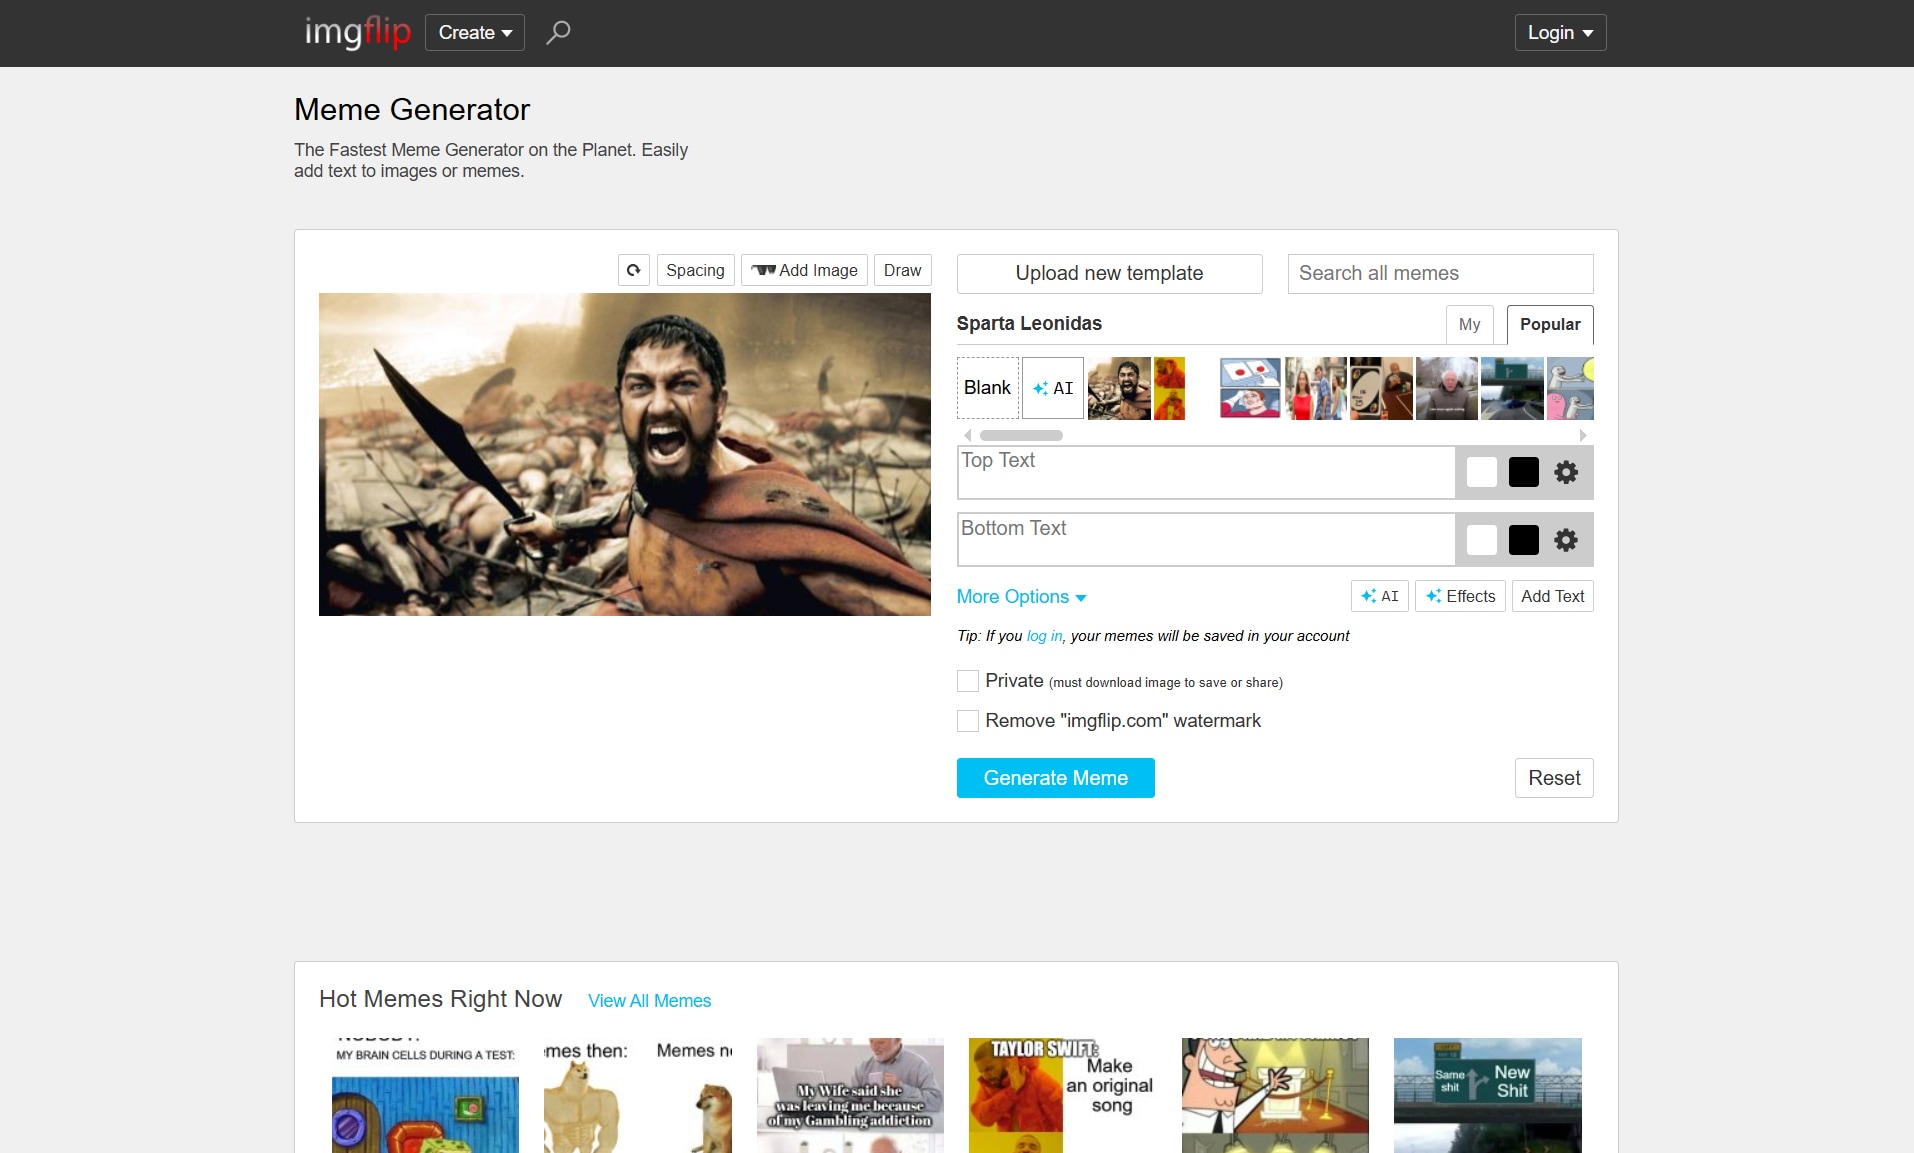Screen dimensions: 1914x1153
Task: Click the Generate Meme button
Action: (1055, 778)
